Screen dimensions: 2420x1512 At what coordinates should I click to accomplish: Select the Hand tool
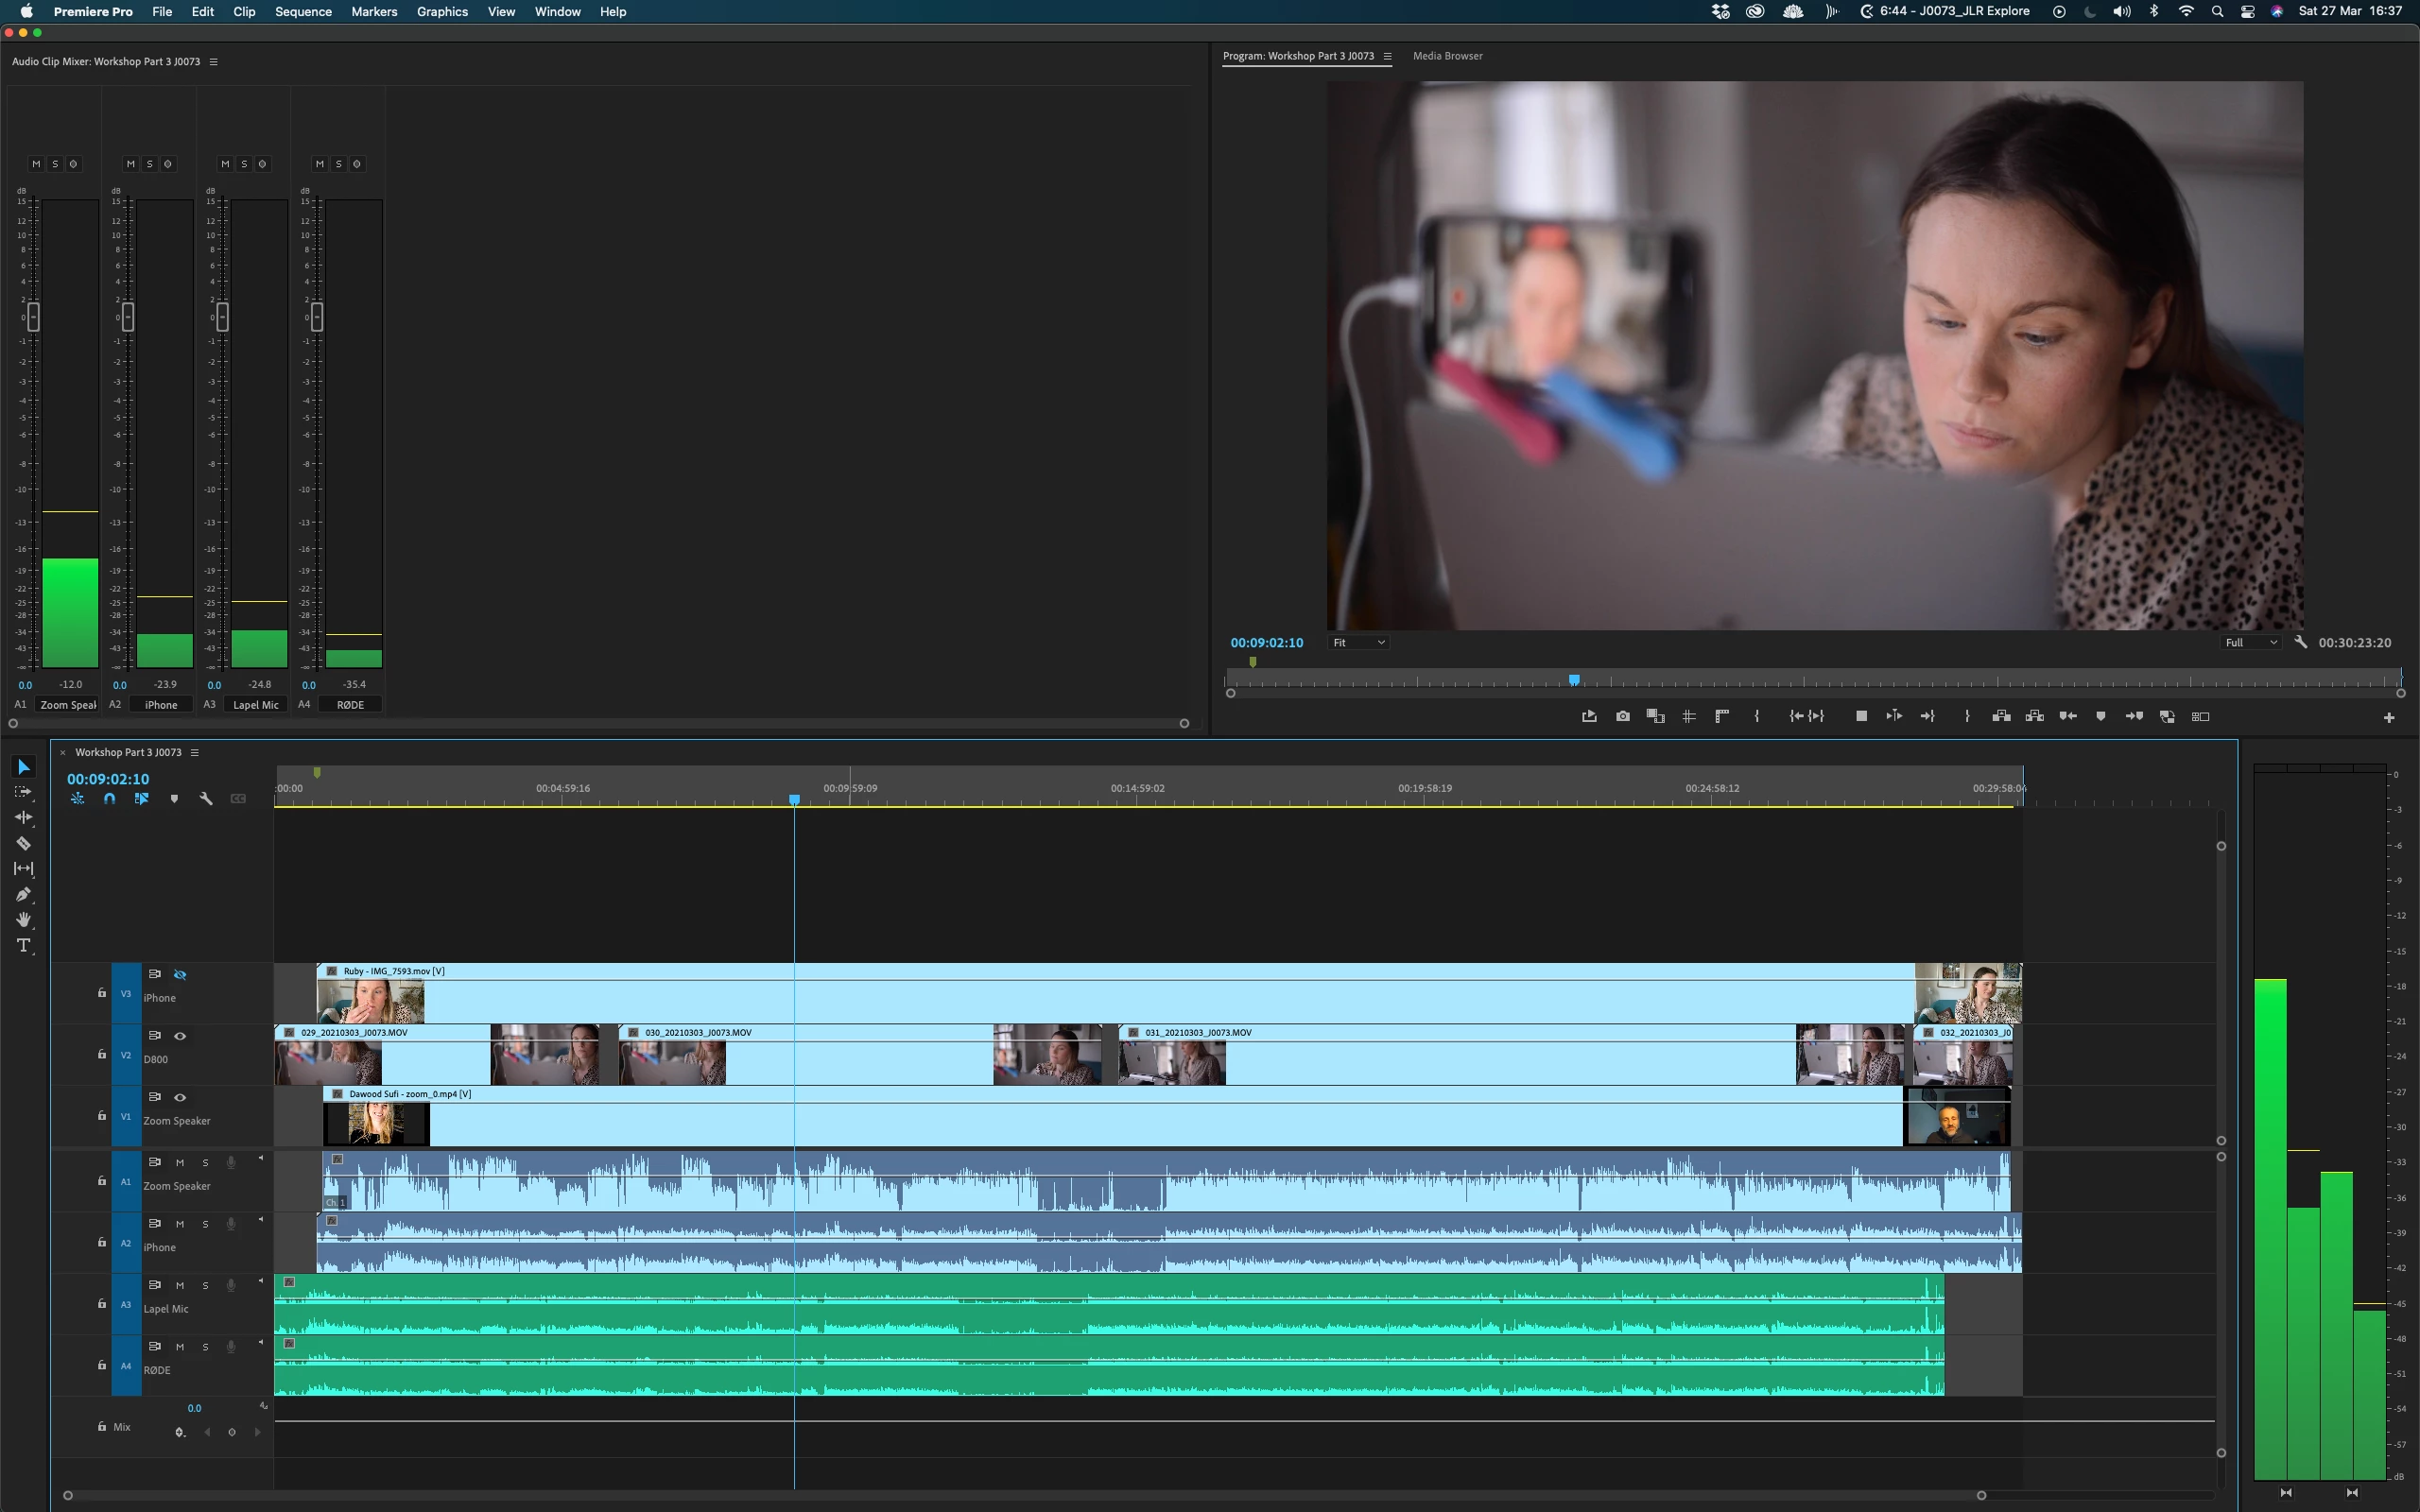[24, 920]
